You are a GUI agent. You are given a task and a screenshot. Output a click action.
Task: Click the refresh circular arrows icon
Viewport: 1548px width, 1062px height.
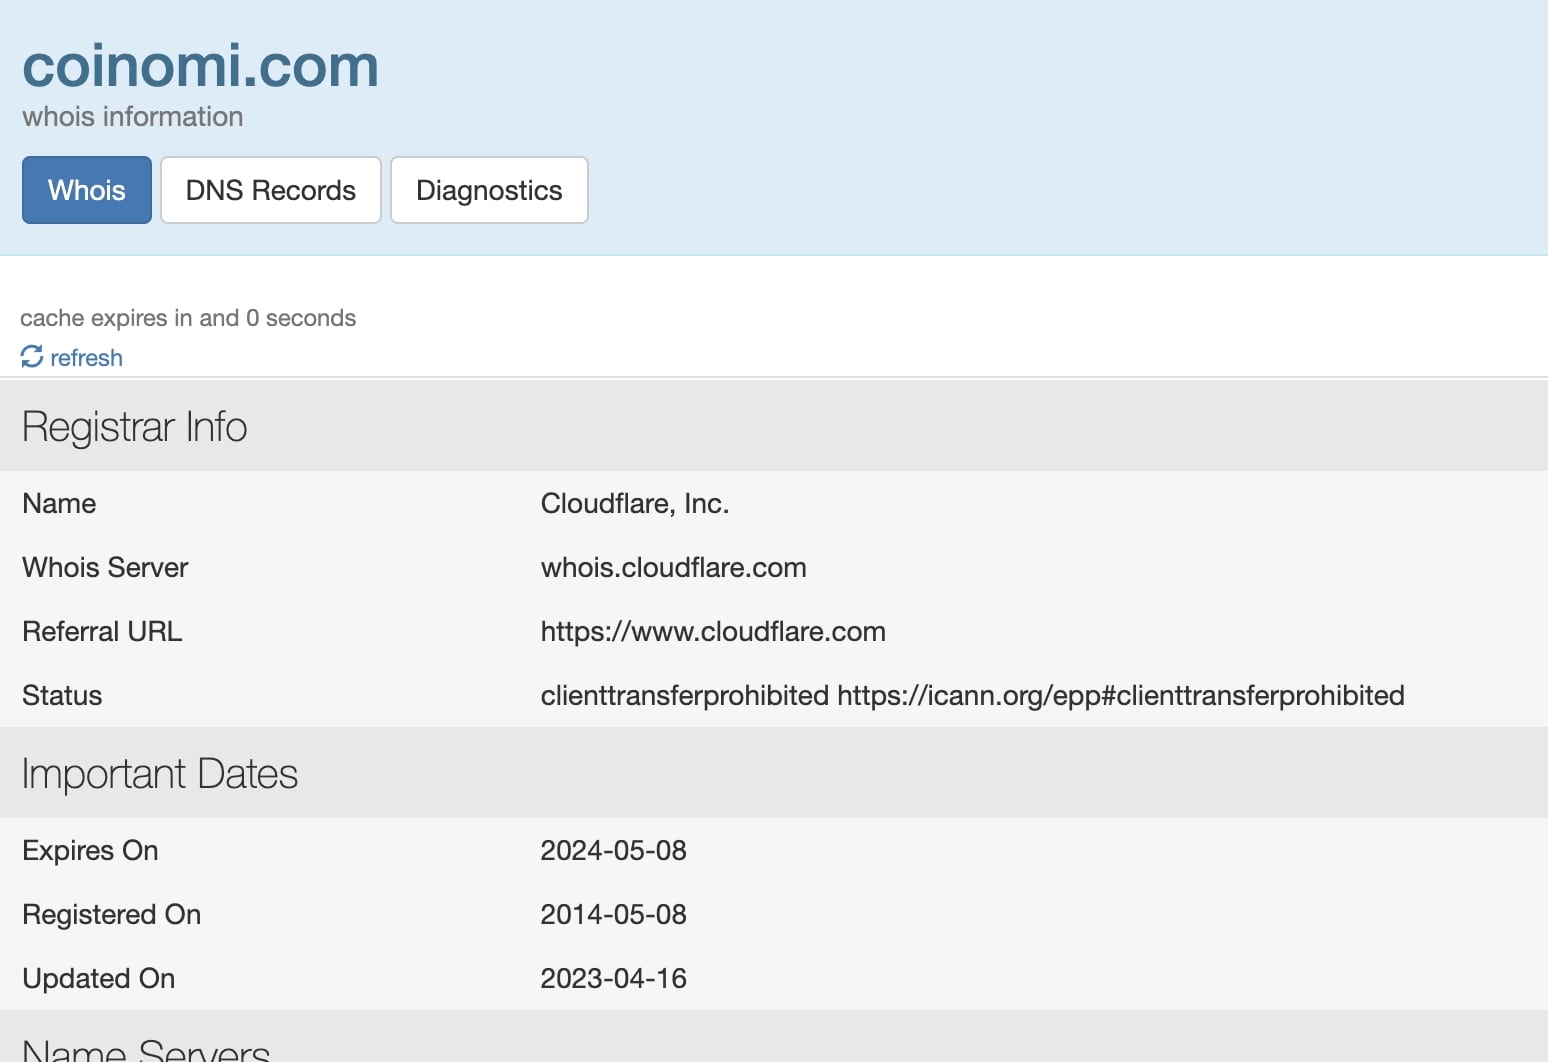[32, 356]
